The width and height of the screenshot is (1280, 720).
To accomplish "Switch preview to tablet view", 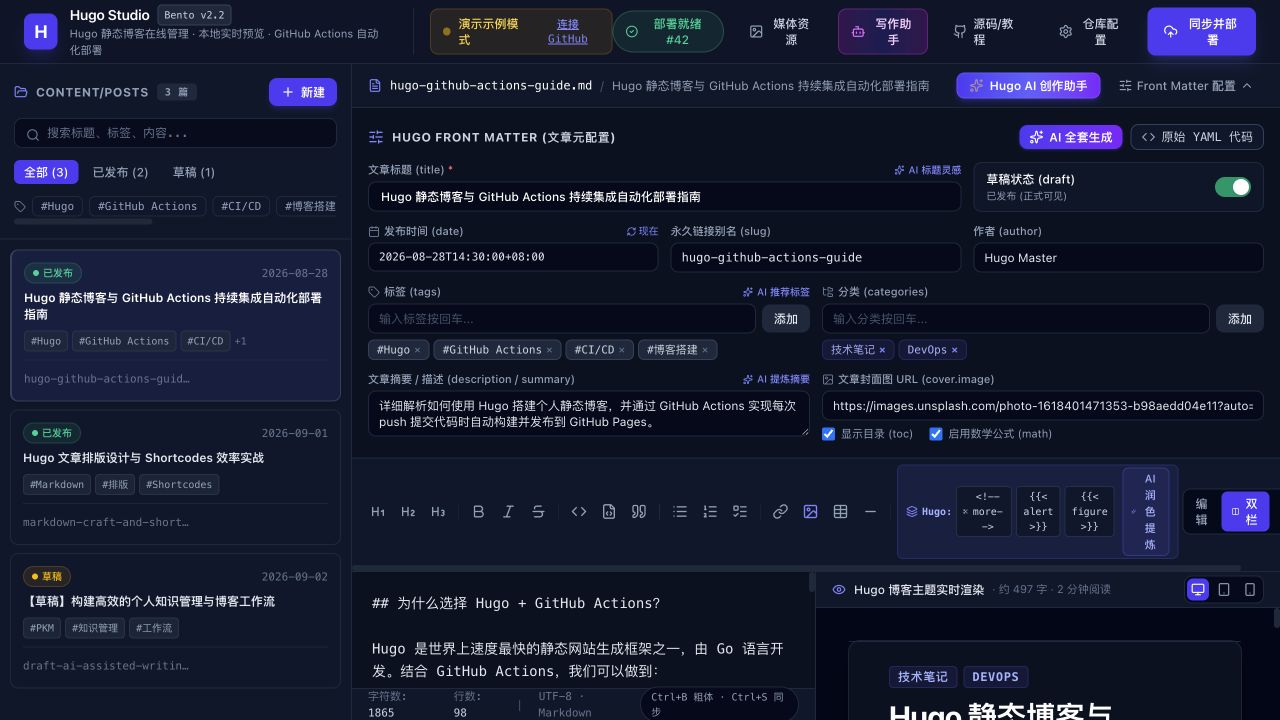I will coord(1224,590).
